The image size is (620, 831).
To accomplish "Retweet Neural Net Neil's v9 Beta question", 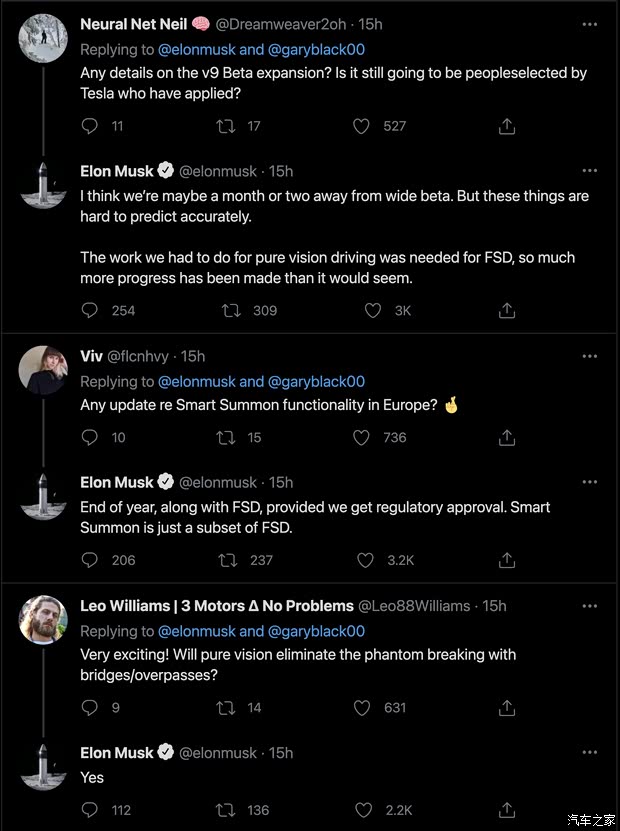I will pos(226,126).
